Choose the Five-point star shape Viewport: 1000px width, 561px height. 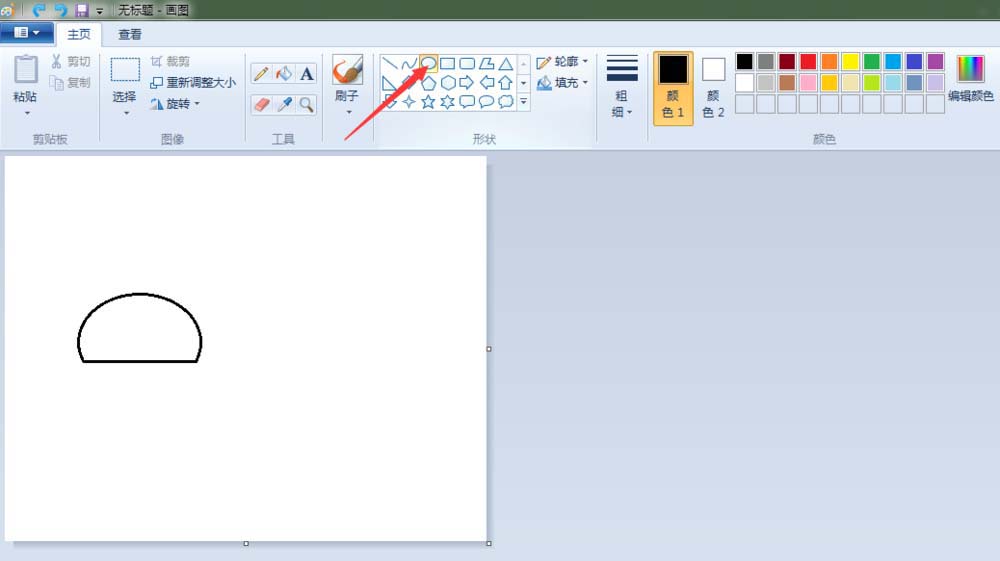tap(429, 102)
